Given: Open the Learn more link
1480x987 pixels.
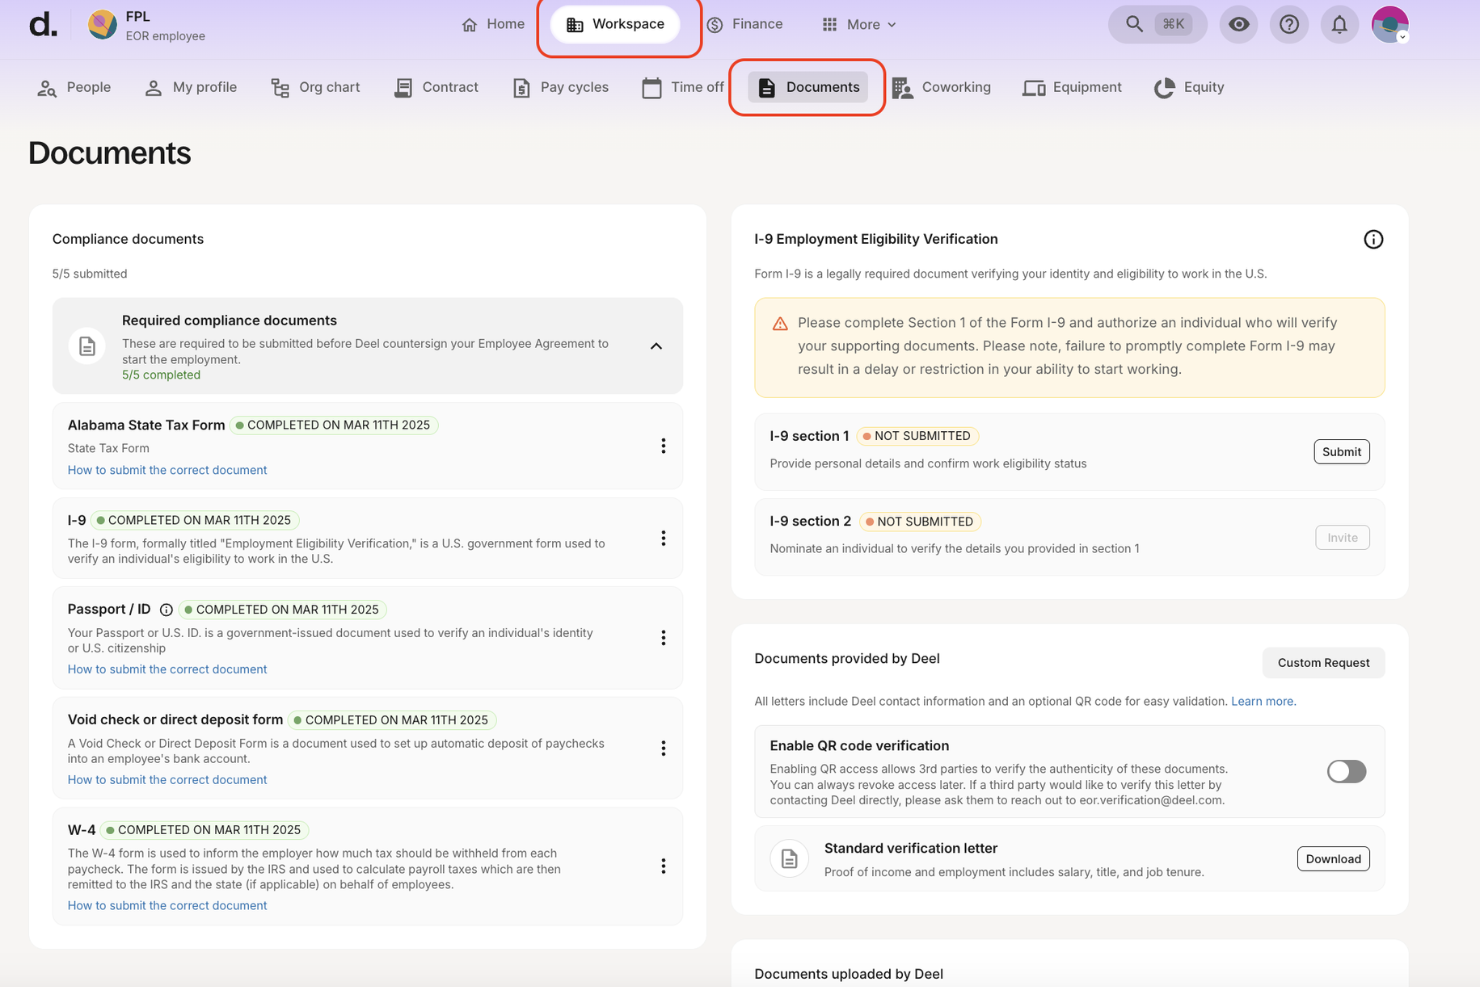Looking at the screenshot, I should tap(1262, 701).
